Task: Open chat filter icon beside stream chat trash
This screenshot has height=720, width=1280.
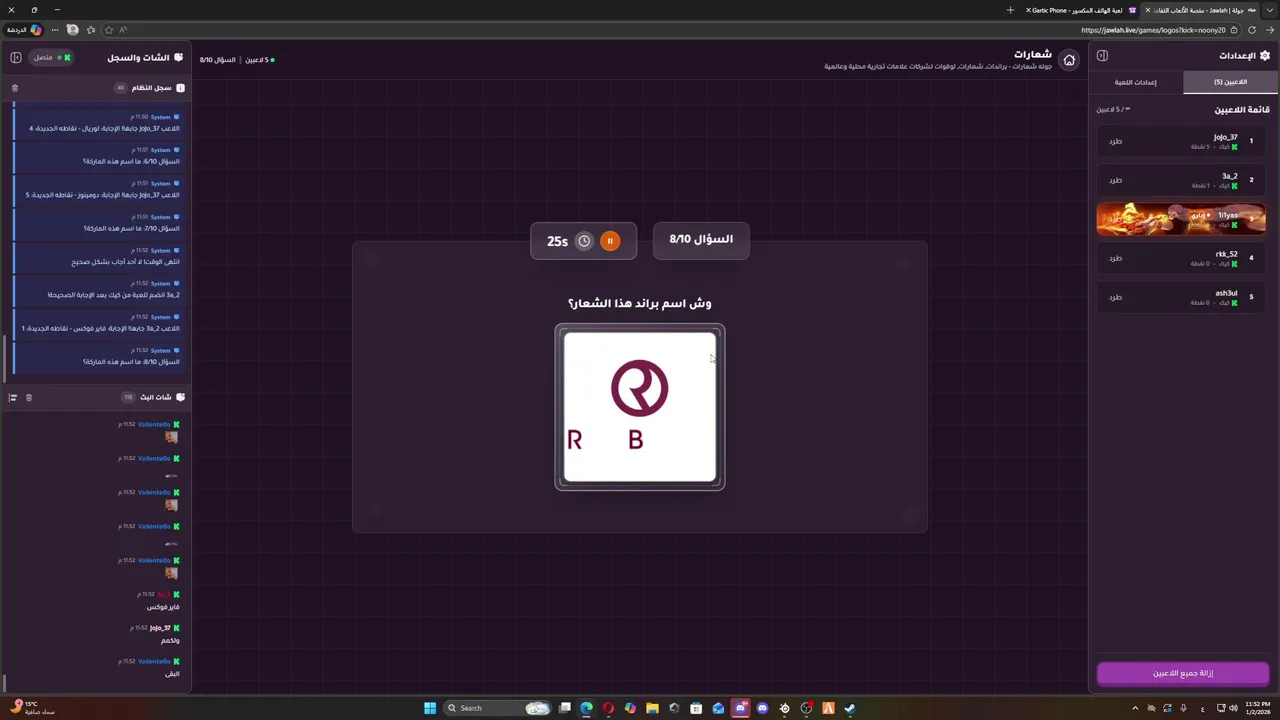Action: (13, 398)
